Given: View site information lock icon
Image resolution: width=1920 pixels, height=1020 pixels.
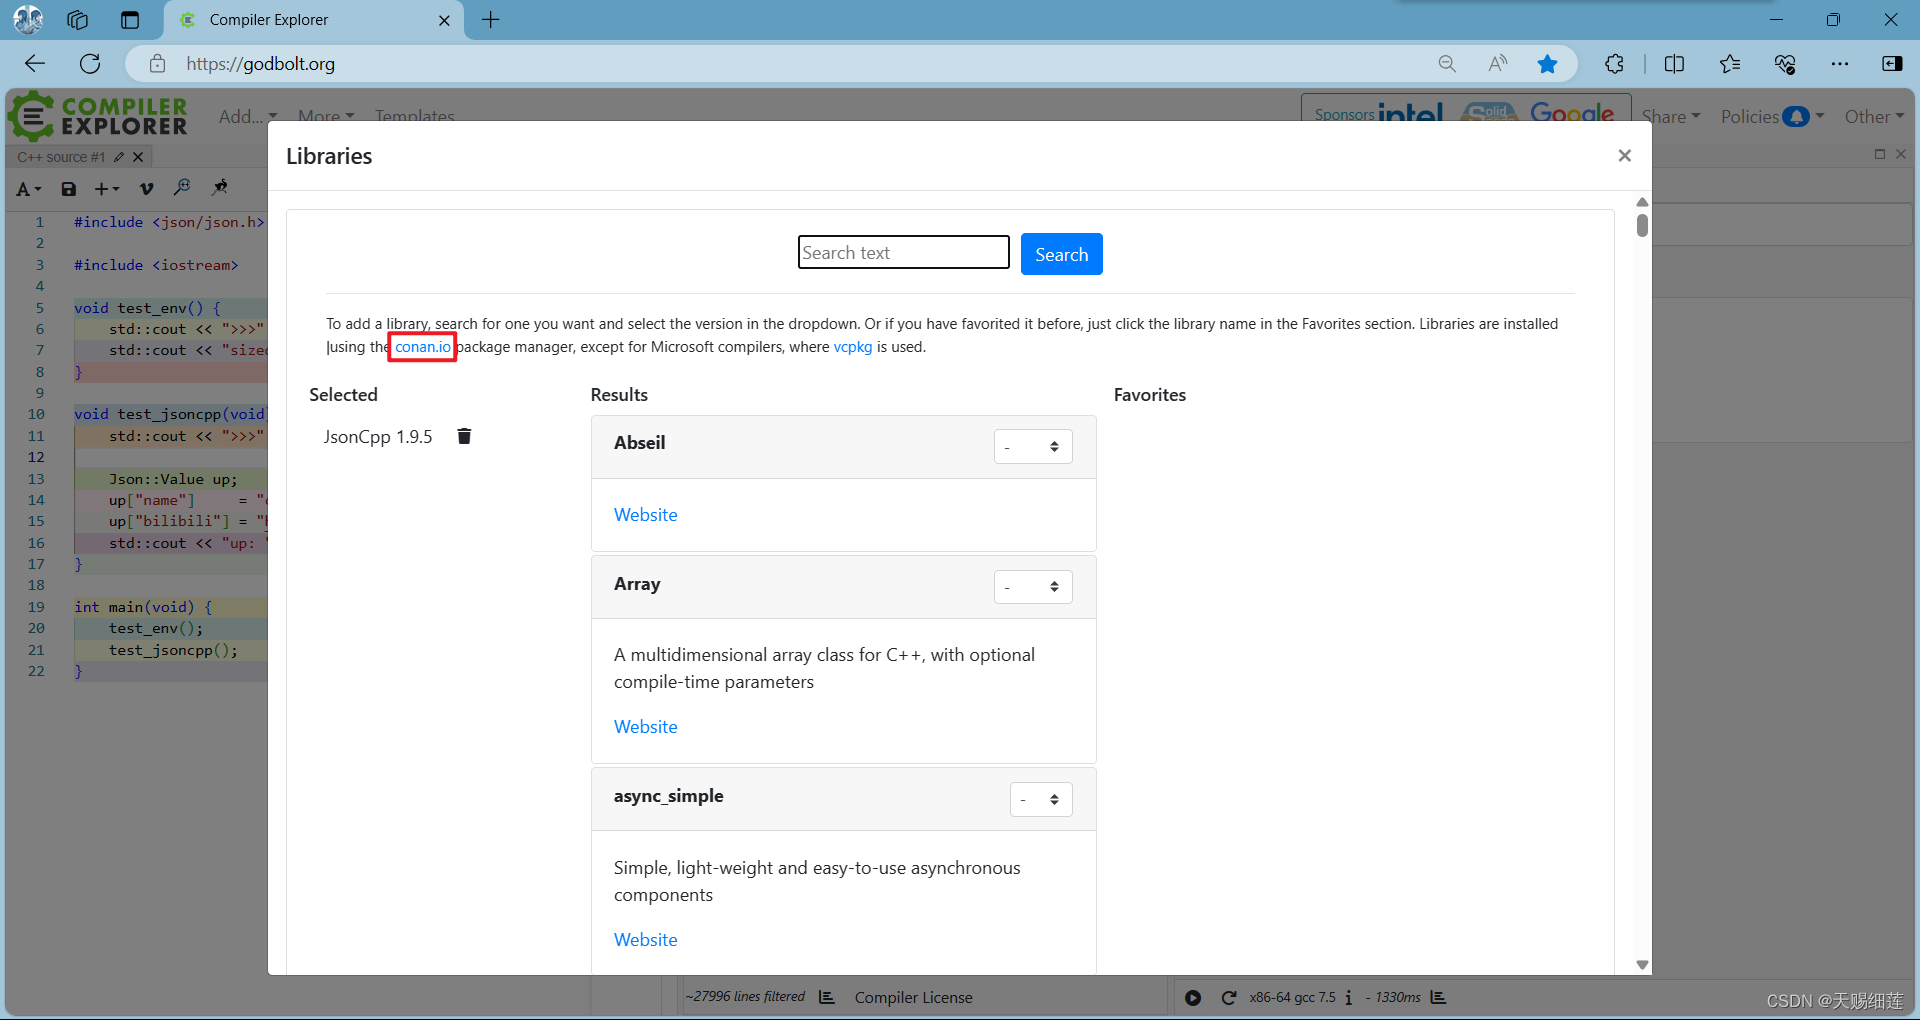Looking at the screenshot, I should (x=157, y=64).
